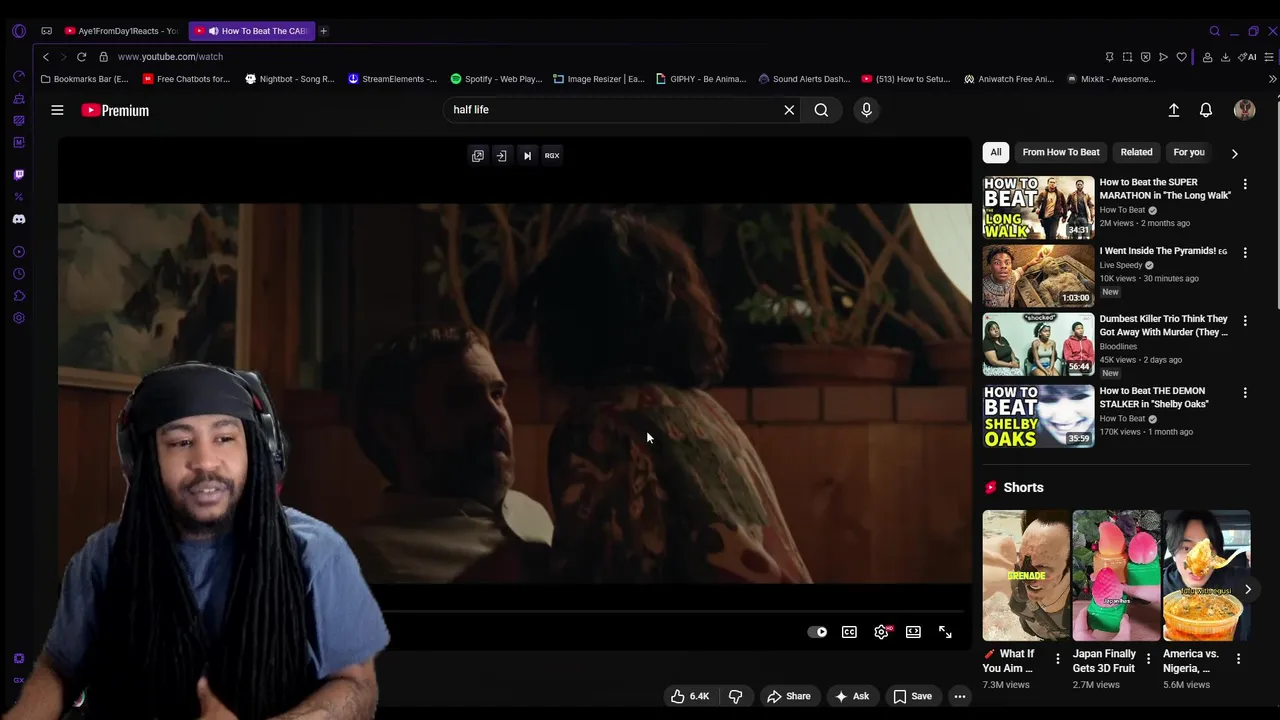Image resolution: width=1280 pixels, height=720 pixels.
Task: Toggle closed captions in player
Action: [x=849, y=632]
